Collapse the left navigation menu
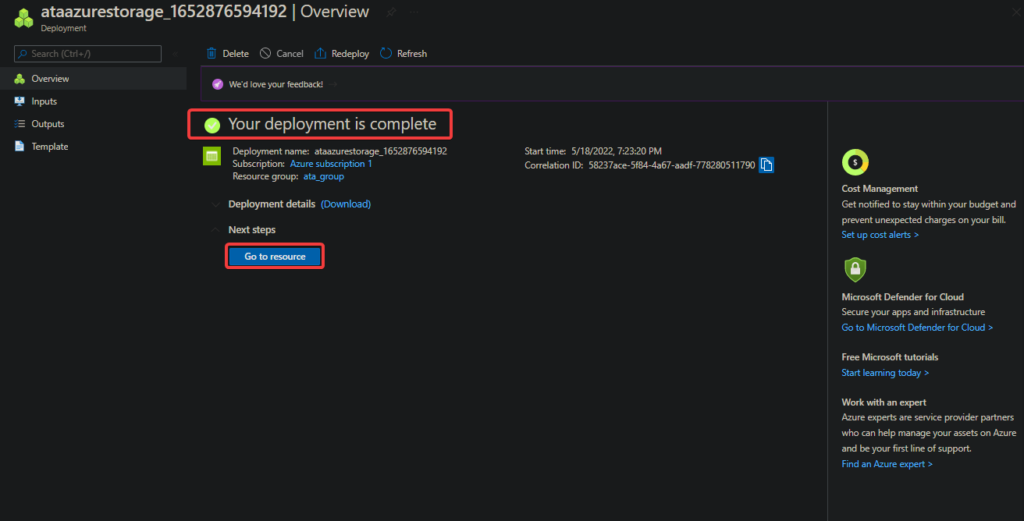The image size is (1024, 521). (x=176, y=53)
